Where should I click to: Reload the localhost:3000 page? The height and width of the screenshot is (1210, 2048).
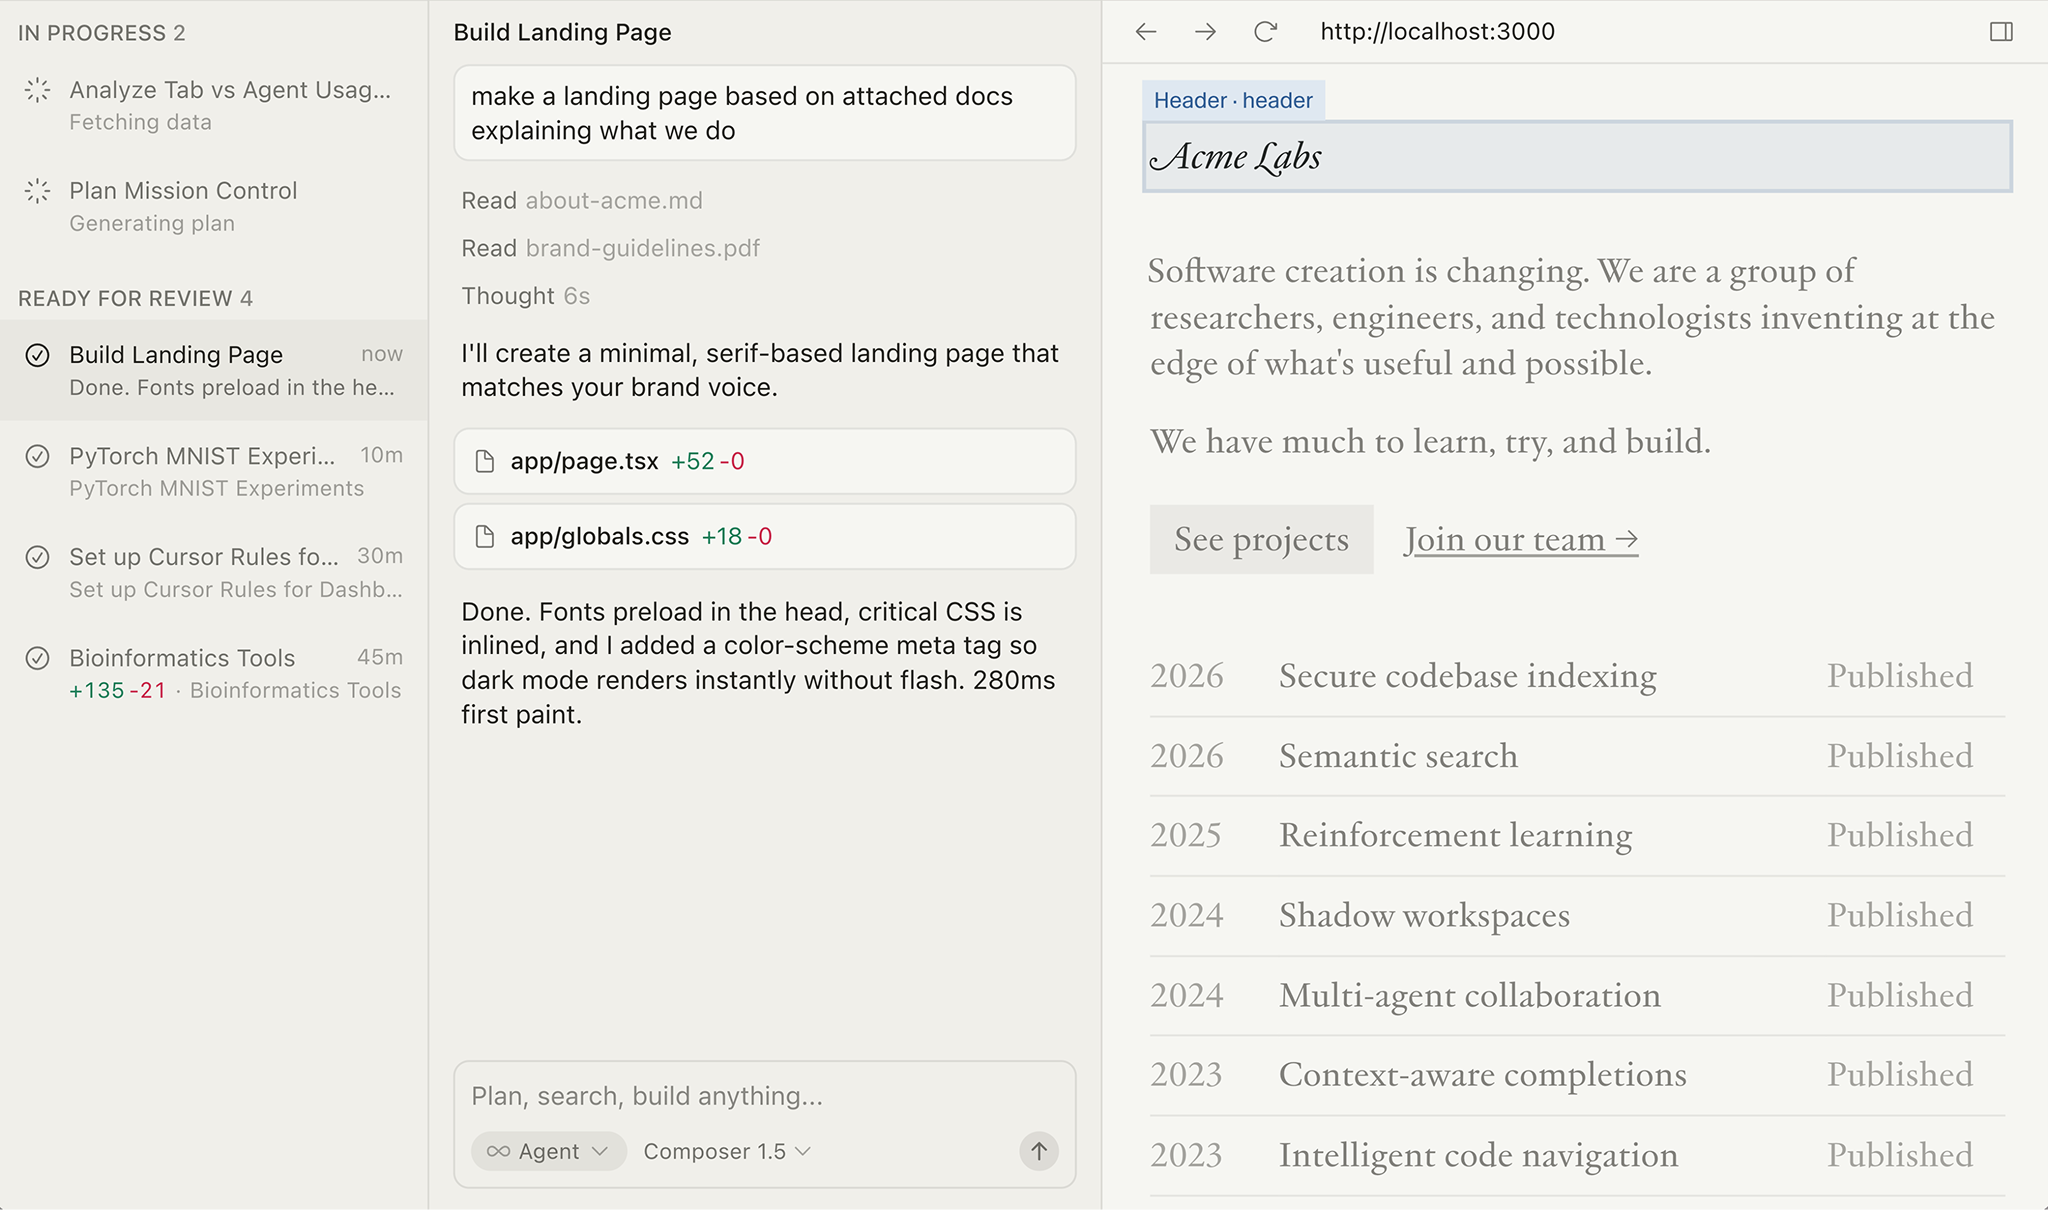[x=1264, y=31]
